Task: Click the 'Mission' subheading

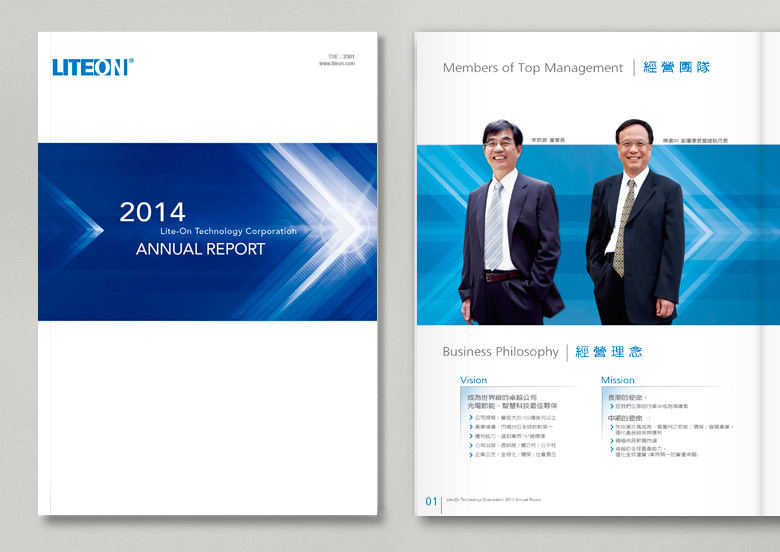Action: [x=618, y=380]
